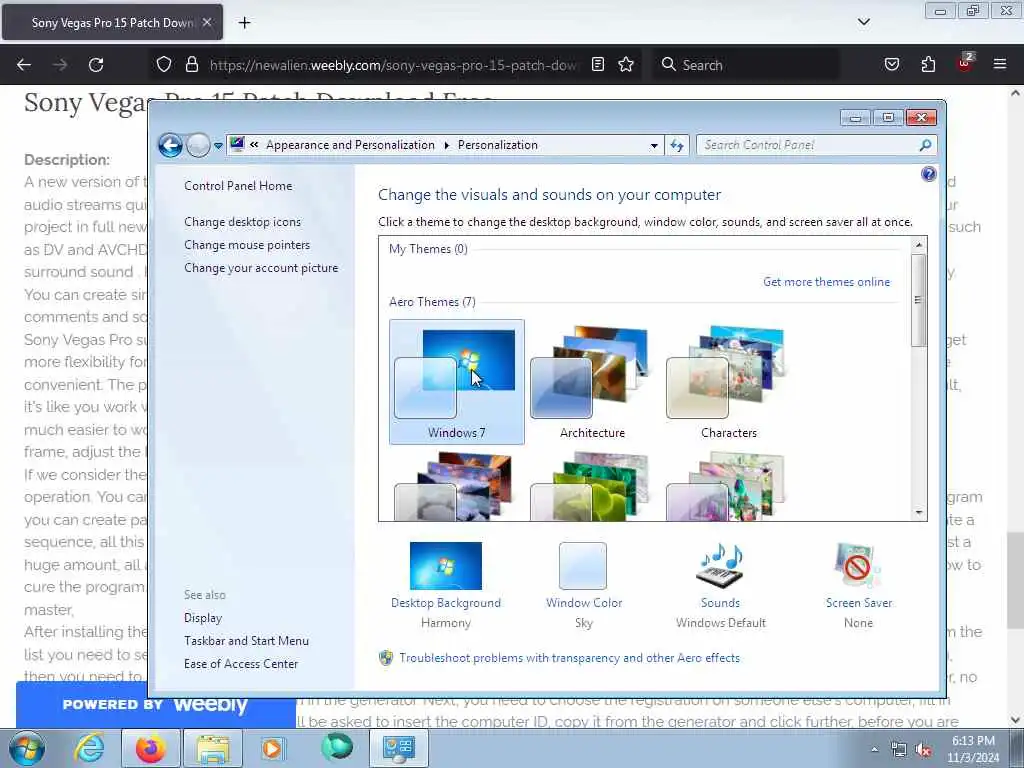Screen dimensions: 1024x768
Task: Close the Sony Vegas Pro tab
Action: pos(207,22)
